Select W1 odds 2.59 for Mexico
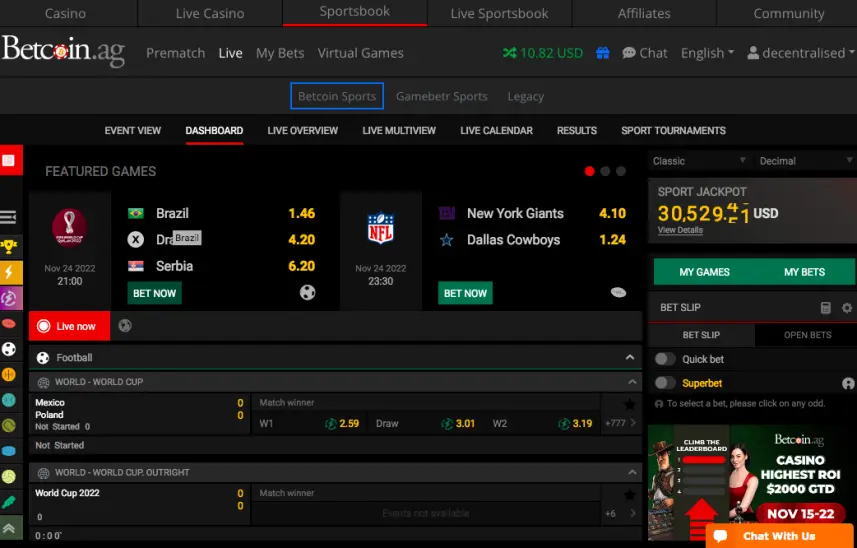Image resolution: width=857 pixels, height=548 pixels. [x=309, y=423]
